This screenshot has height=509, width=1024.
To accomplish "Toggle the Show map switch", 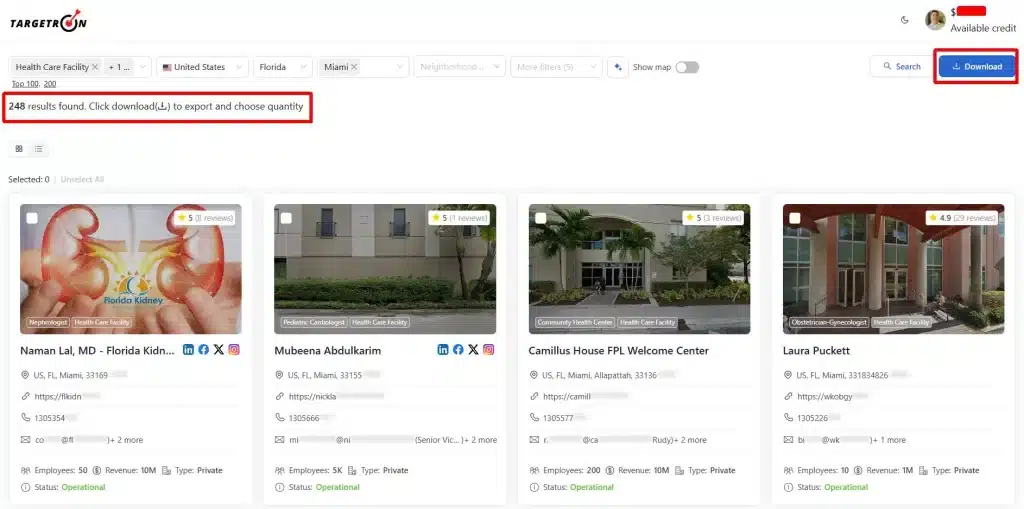I will pos(687,67).
